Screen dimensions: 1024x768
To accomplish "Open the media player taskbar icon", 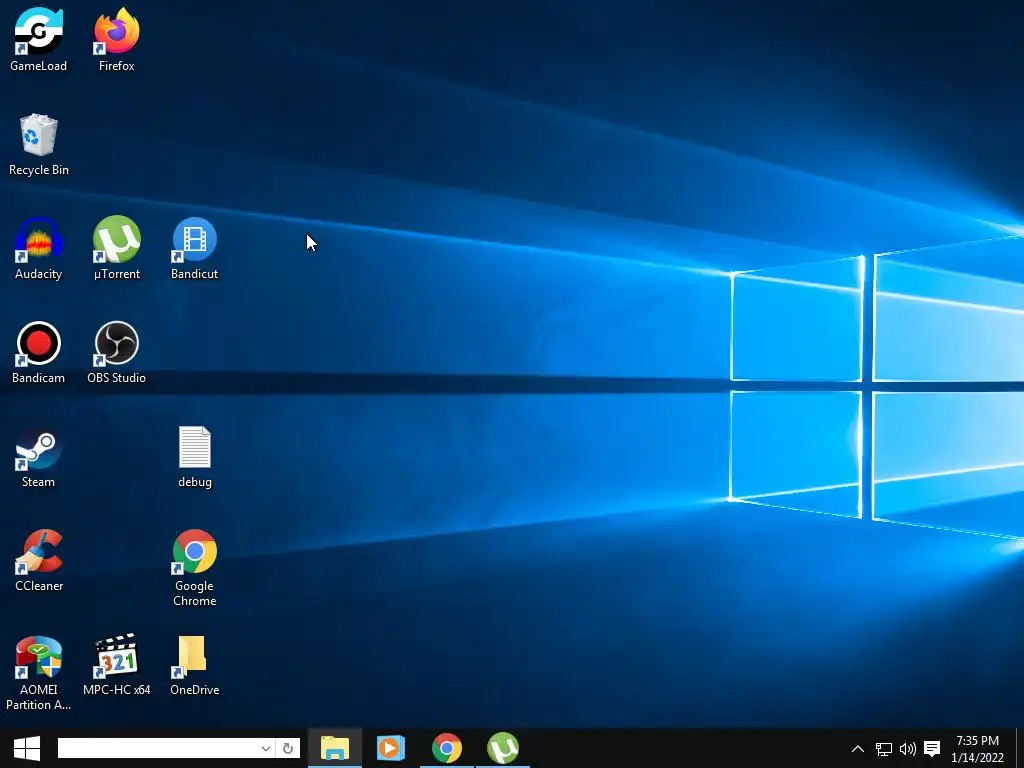I will 391,748.
